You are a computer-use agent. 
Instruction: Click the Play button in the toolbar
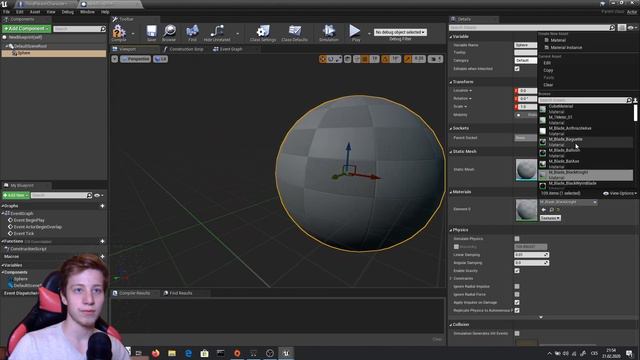click(355, 32)
